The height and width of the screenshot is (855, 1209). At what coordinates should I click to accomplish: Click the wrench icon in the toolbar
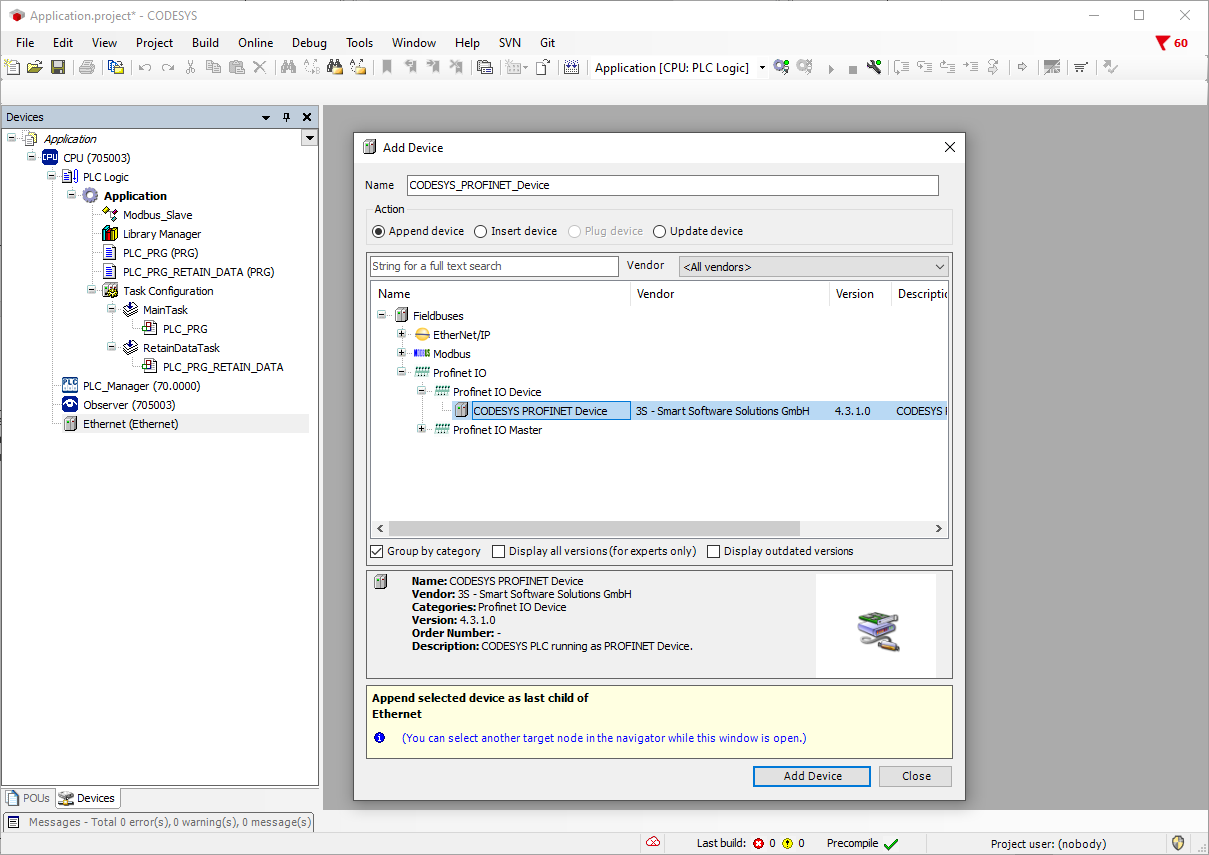[874, 68]
